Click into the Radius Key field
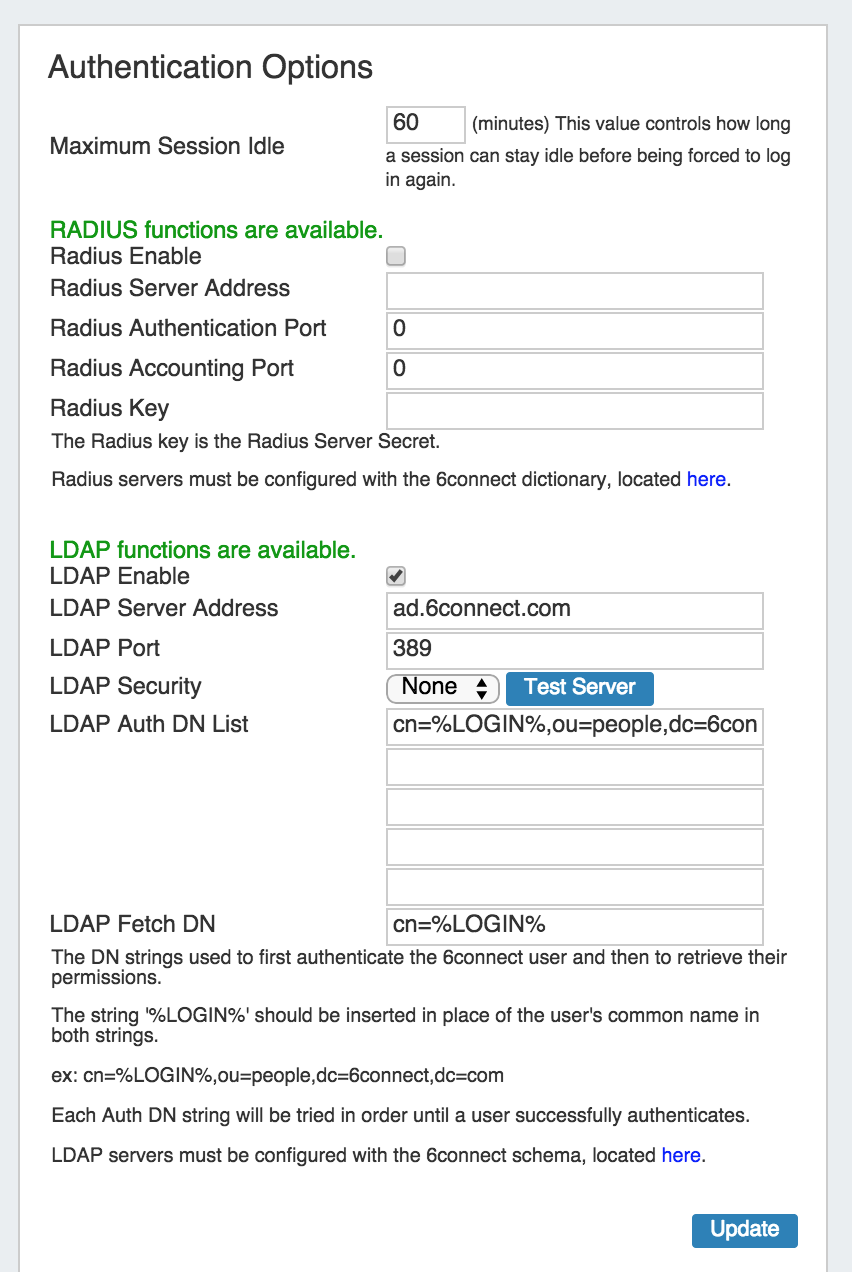Image resolution: width=852 pixels, height=1272 pixels. click(x=574, y=410)
